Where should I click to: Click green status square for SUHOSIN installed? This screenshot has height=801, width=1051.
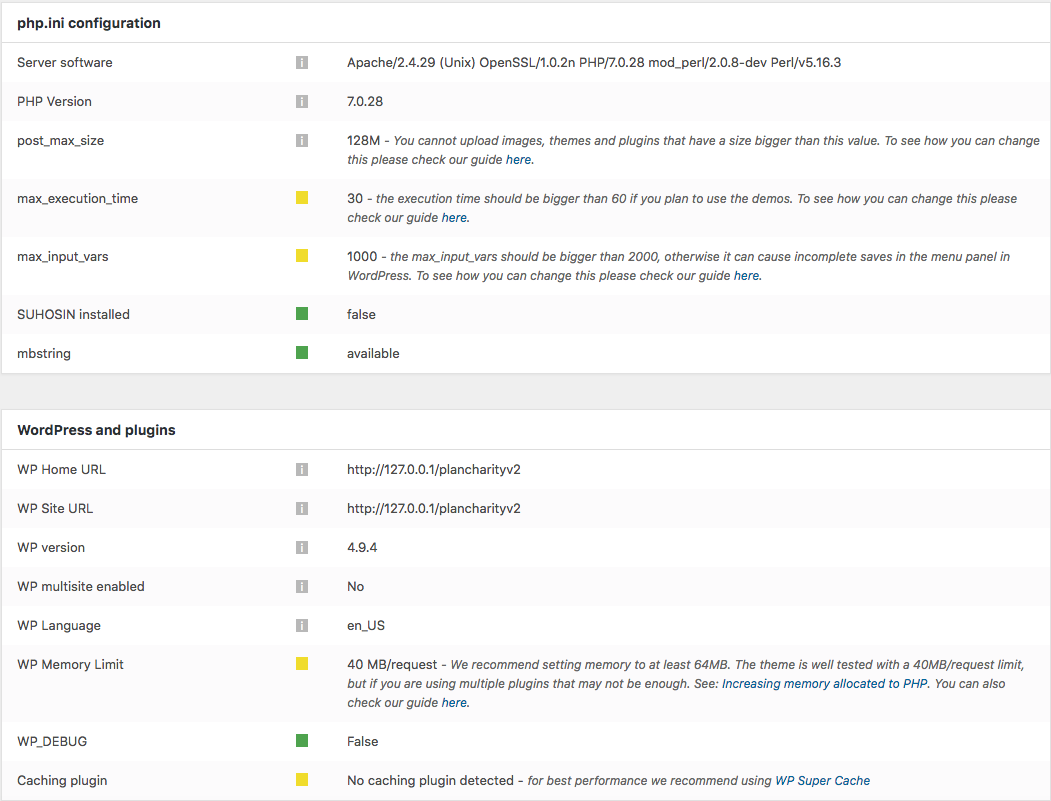coord(302,314)
